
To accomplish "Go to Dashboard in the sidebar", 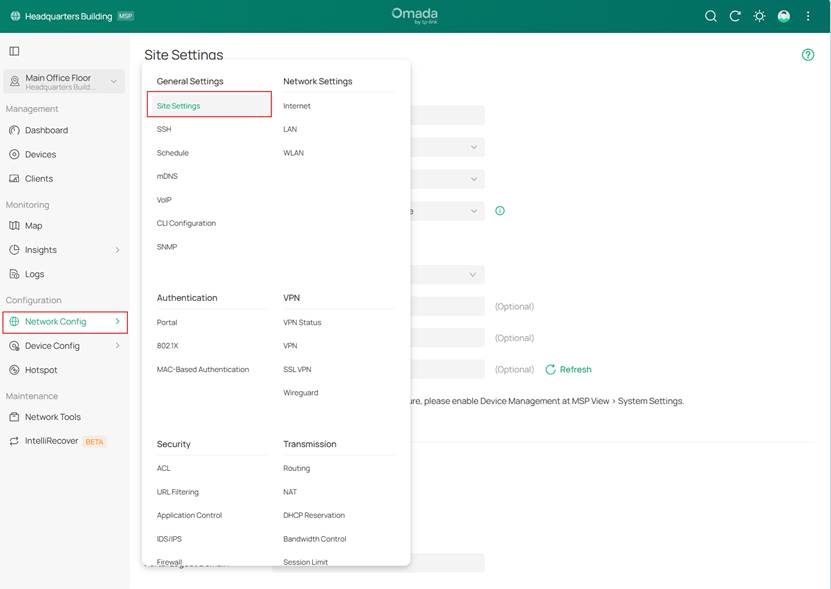I will pyautogui.click(x=46, y=130).
